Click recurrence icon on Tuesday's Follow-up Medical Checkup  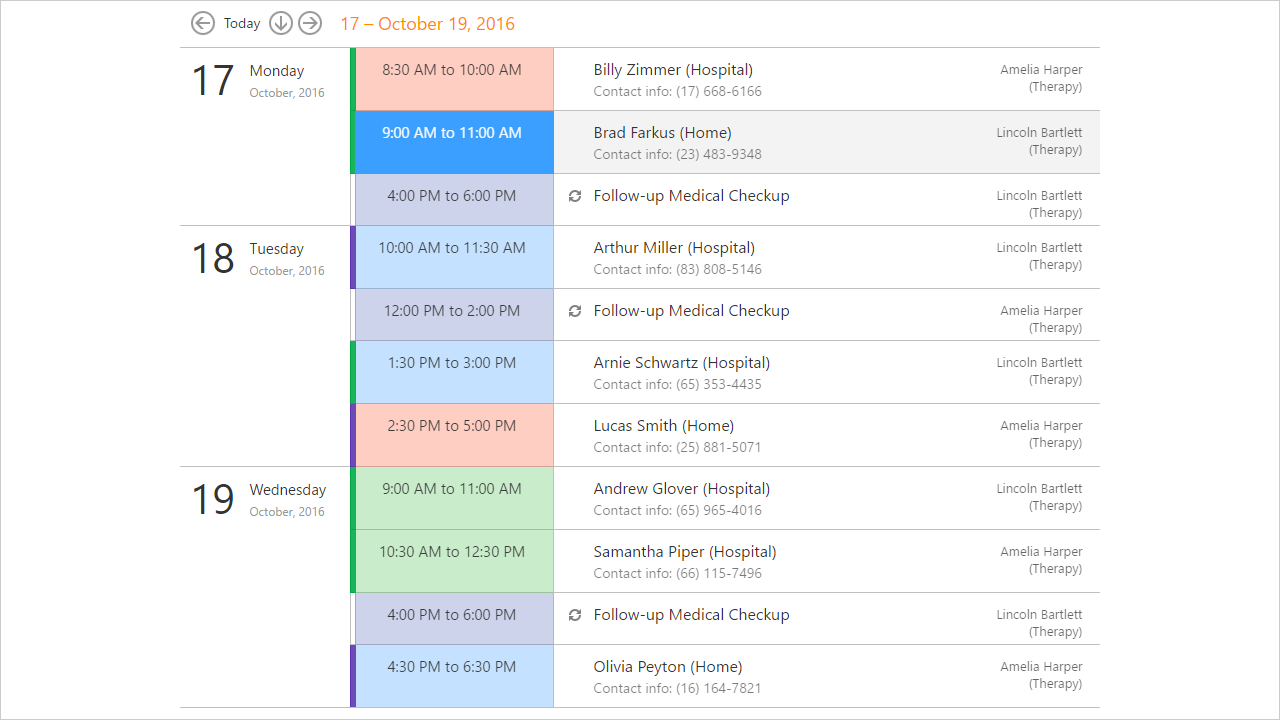pyautogui.click(x=575, y=311)
